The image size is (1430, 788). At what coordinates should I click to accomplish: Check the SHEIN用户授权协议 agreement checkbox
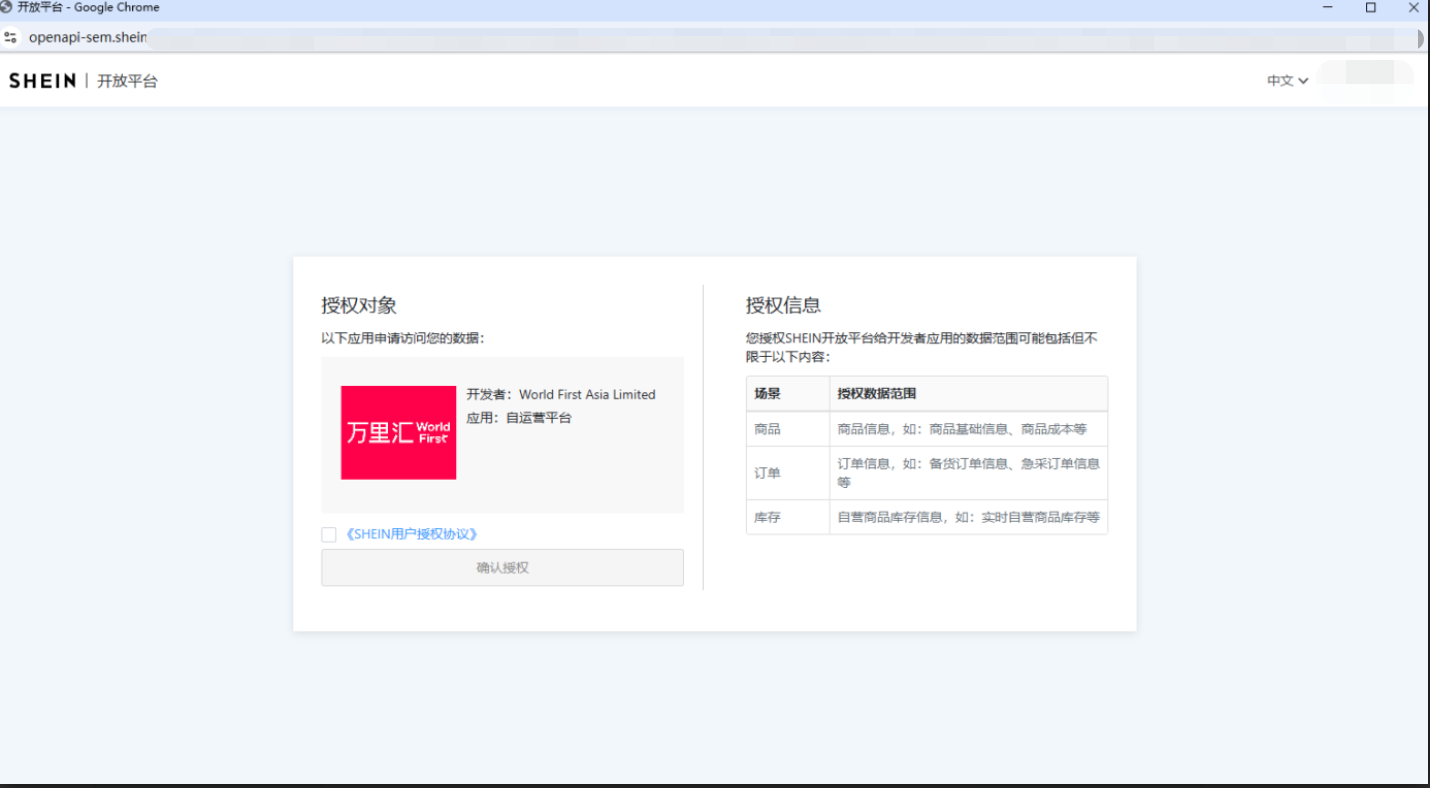tap(328, 535)
